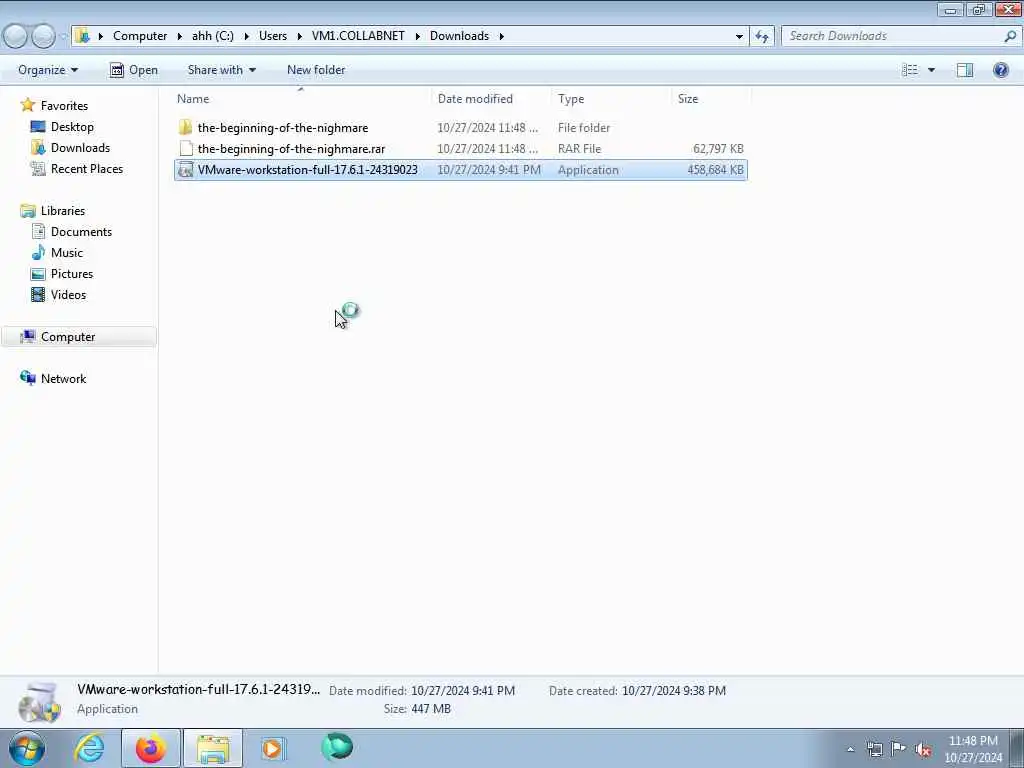Click the Back navigation arrow
The height and width of the screenshot is (768, 1024).
tap(16, 36)
